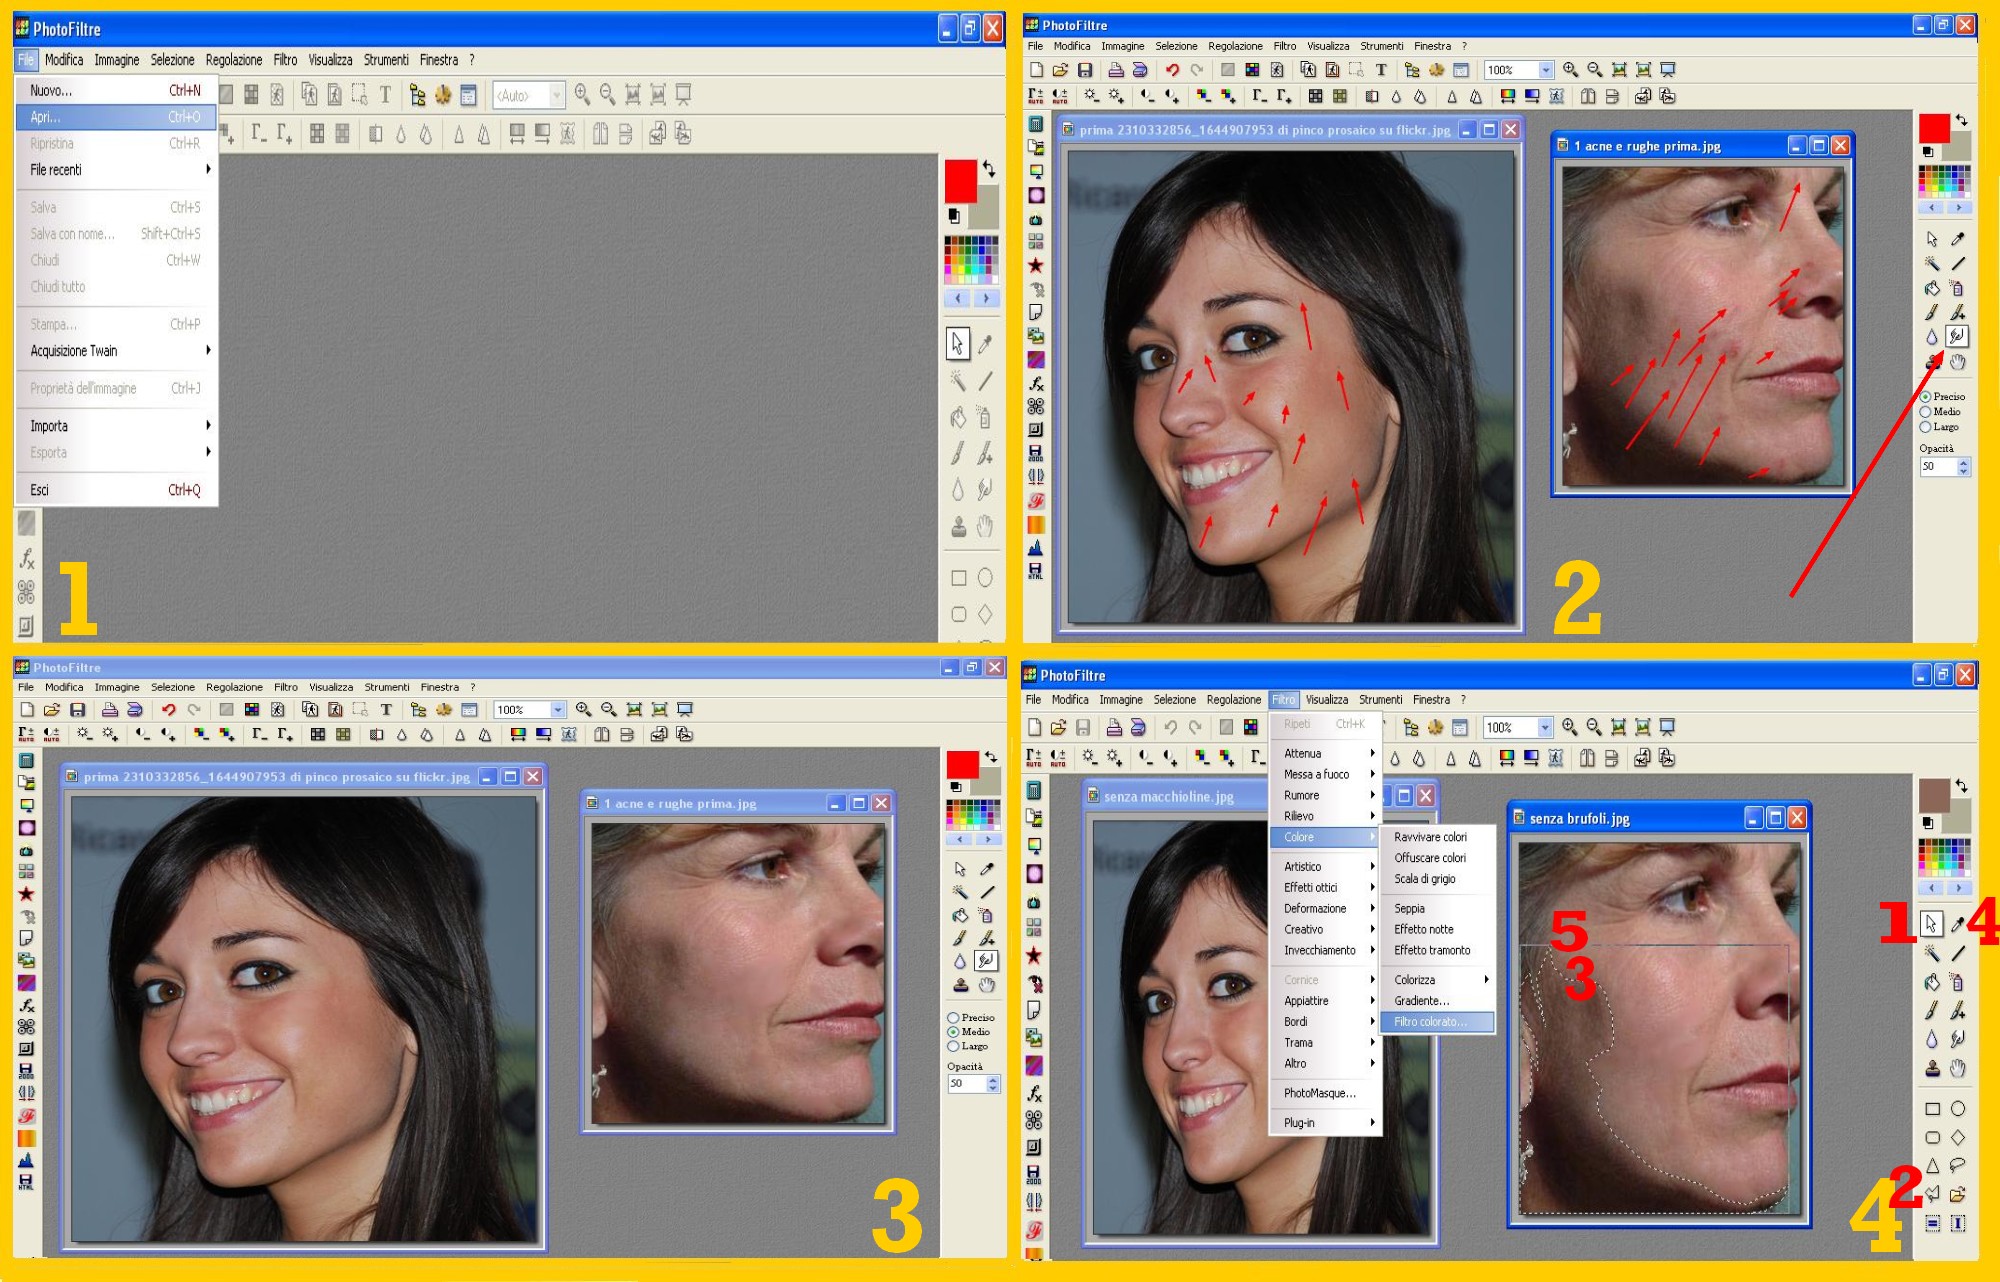Click the text 'T' toolbar icon in screenshot 1

pos(385,95)
